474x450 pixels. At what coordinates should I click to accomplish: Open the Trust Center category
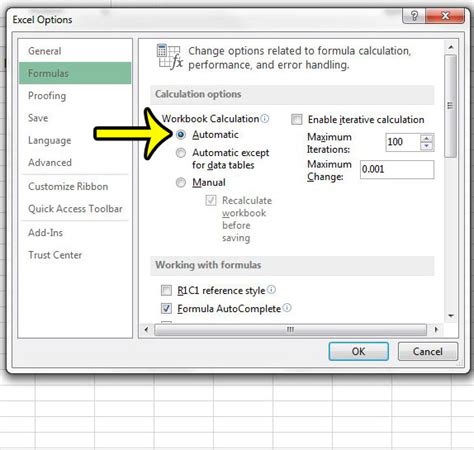(x=75, y=255)
